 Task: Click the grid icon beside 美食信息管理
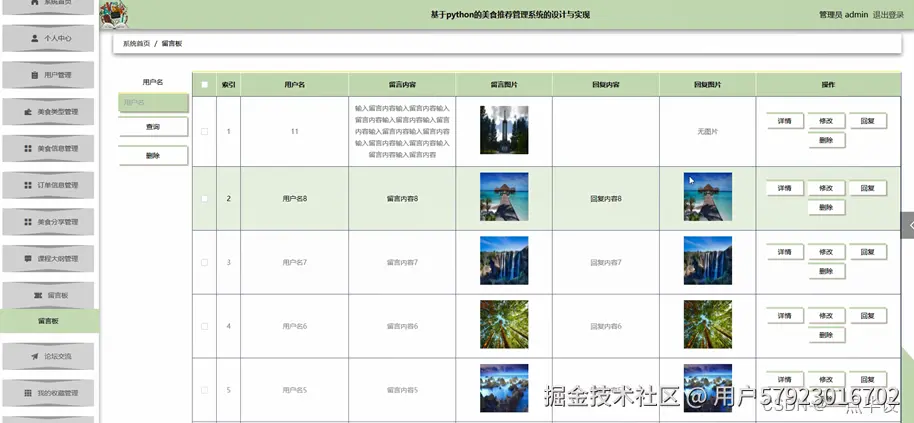click(27, 148)
